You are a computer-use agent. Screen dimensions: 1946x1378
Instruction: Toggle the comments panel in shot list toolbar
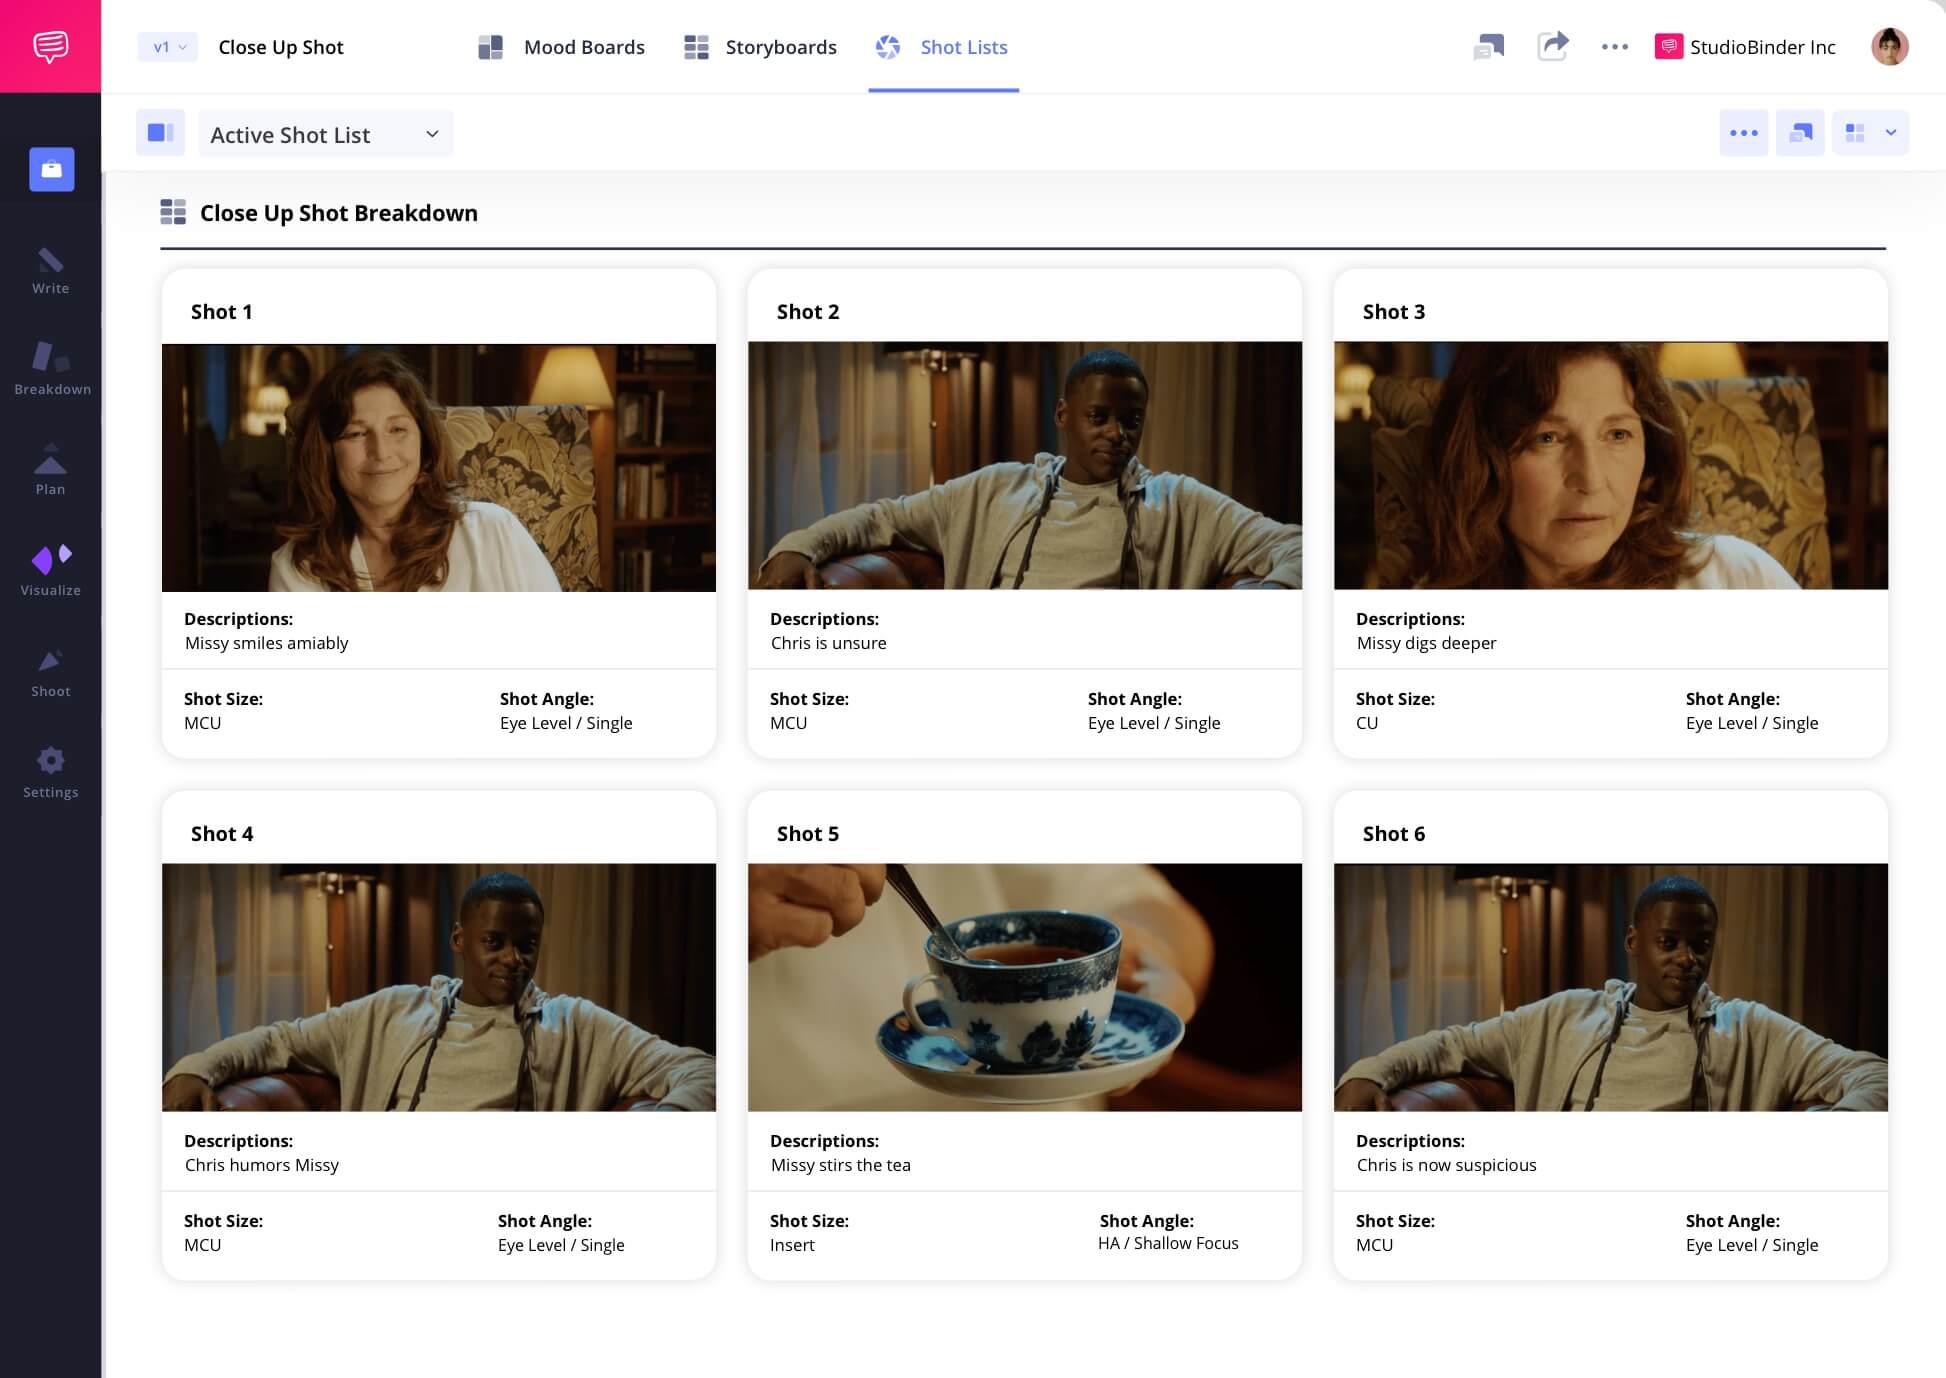(x=1800, y=133)
